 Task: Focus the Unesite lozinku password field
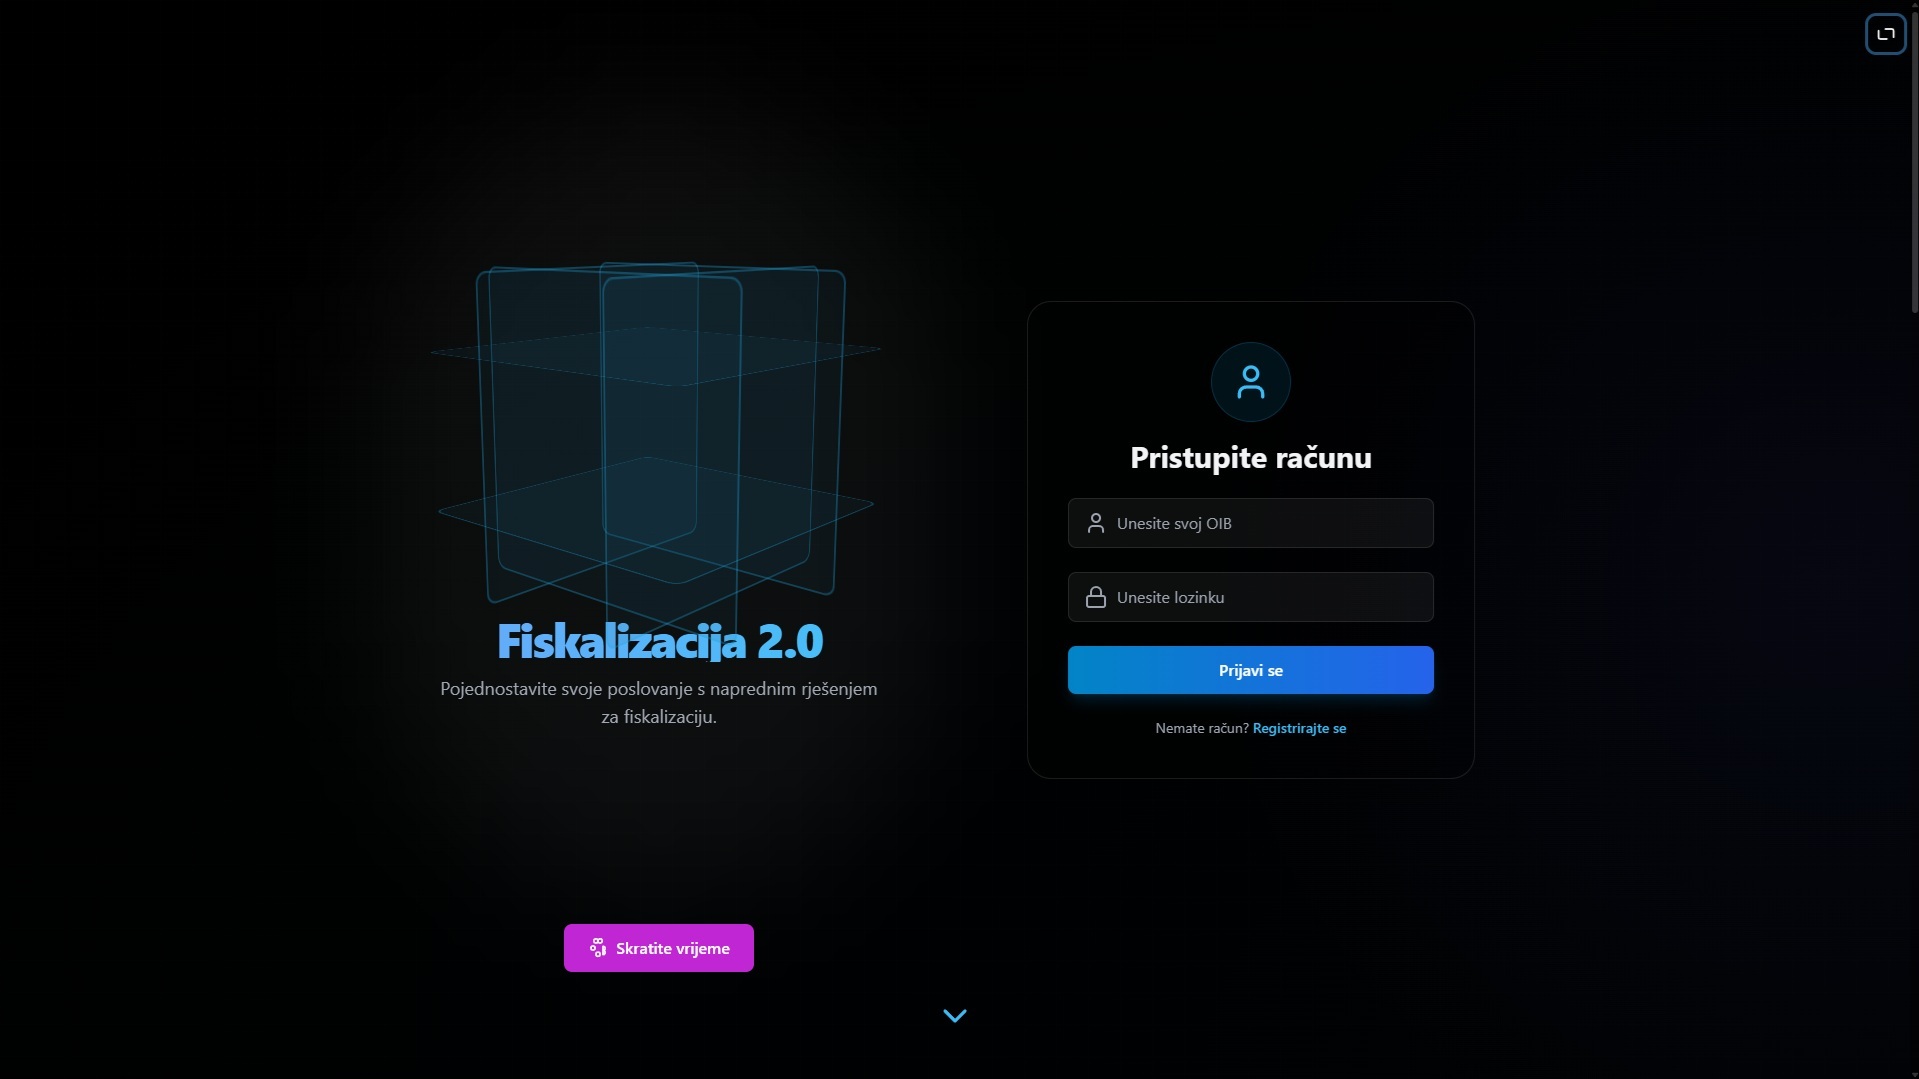tap(1250, 597)
